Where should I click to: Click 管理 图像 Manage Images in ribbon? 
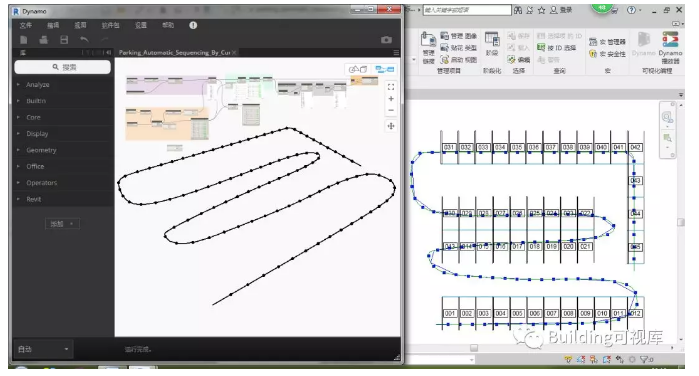(x=459, y=36)
